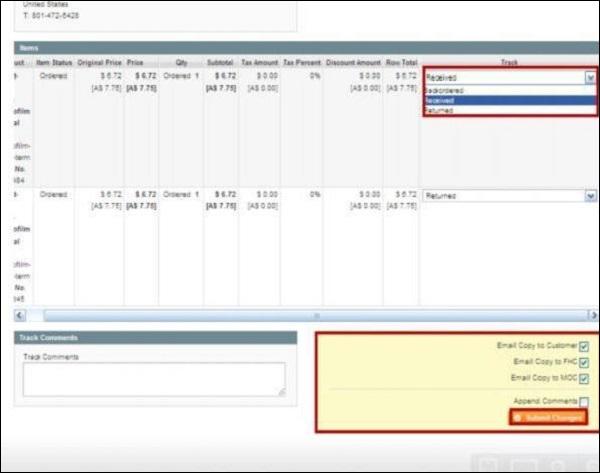Click the Item Status column header
Image resolution: width=600 pixels, height=473 pixels.
pos(54,62)
